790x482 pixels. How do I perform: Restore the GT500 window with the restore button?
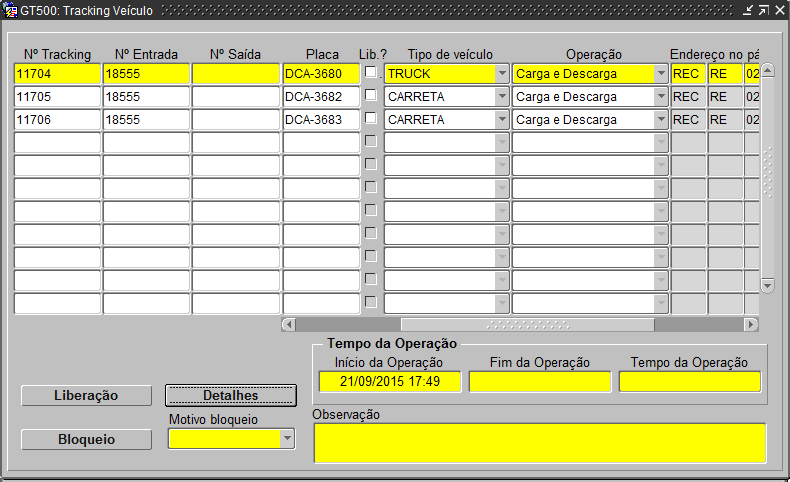764,10
